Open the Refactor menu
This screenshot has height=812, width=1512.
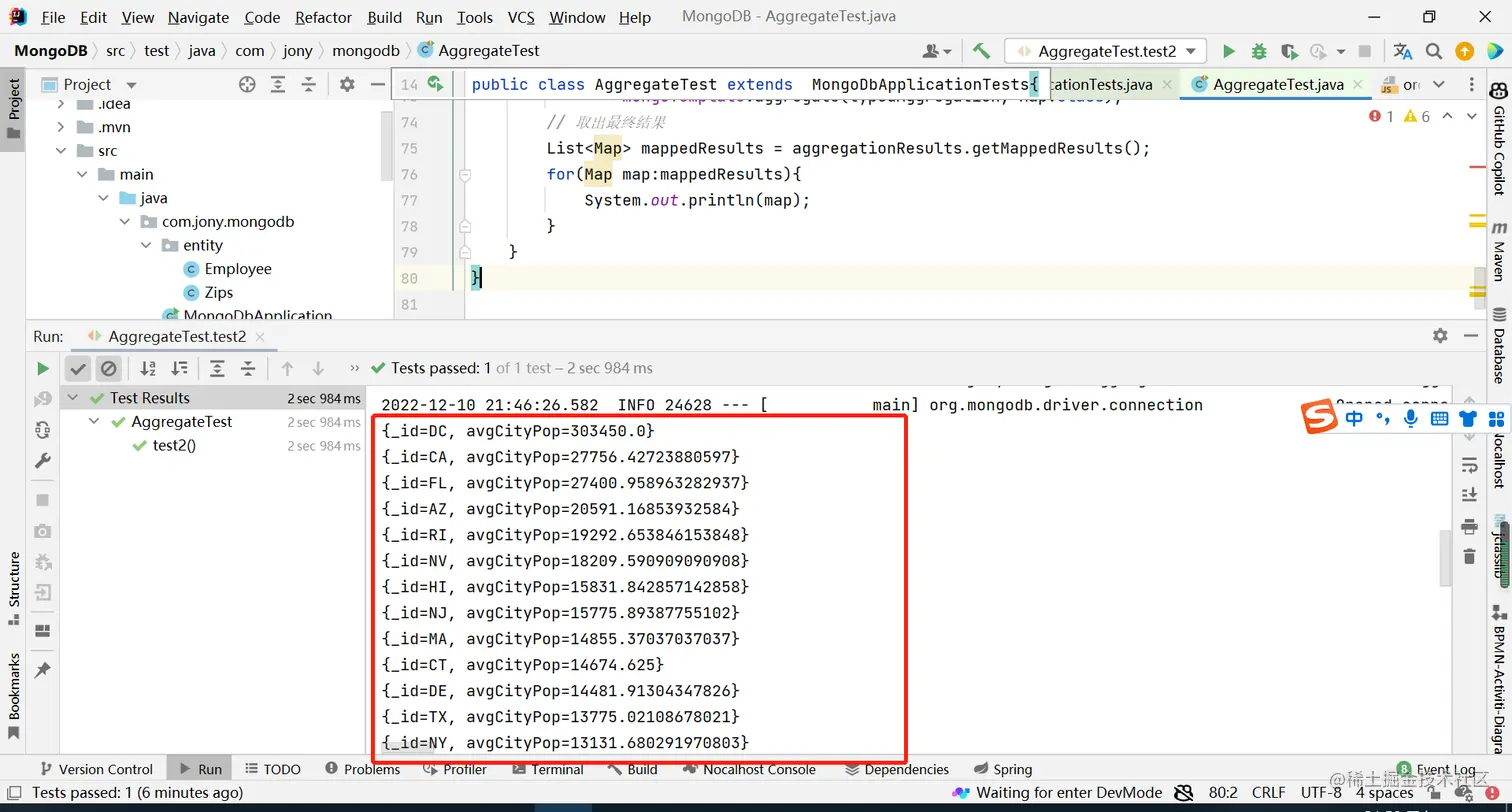[x=323, y=17]
